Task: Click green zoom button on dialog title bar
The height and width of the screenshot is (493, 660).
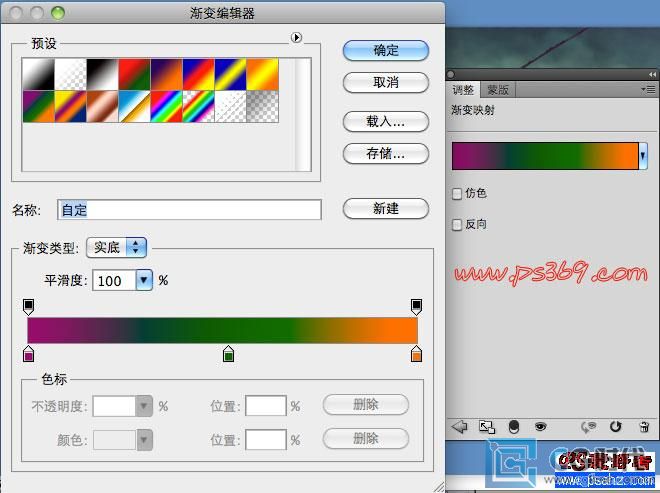Action: pyautogui.click(x=58, y=13)
